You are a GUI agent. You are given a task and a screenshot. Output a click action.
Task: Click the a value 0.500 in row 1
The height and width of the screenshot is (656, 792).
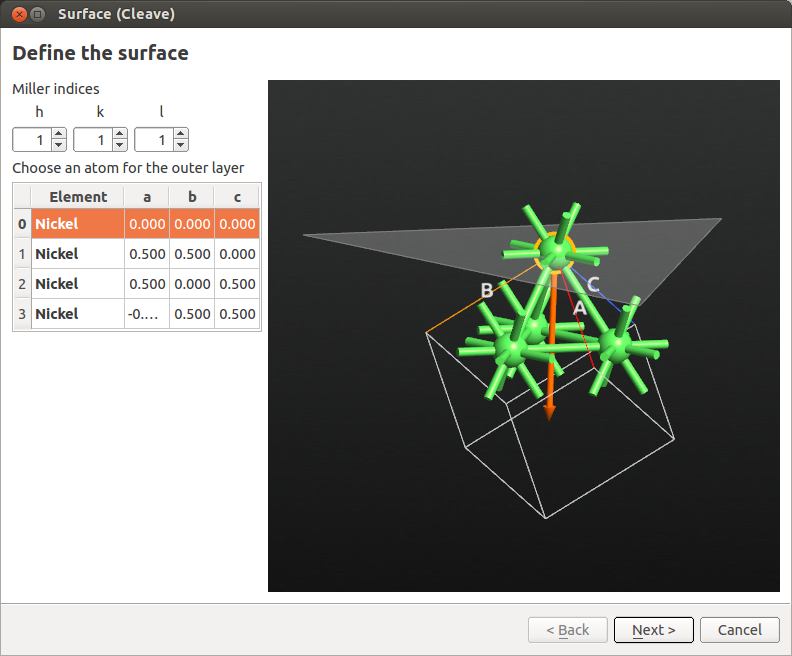[147, 254]
